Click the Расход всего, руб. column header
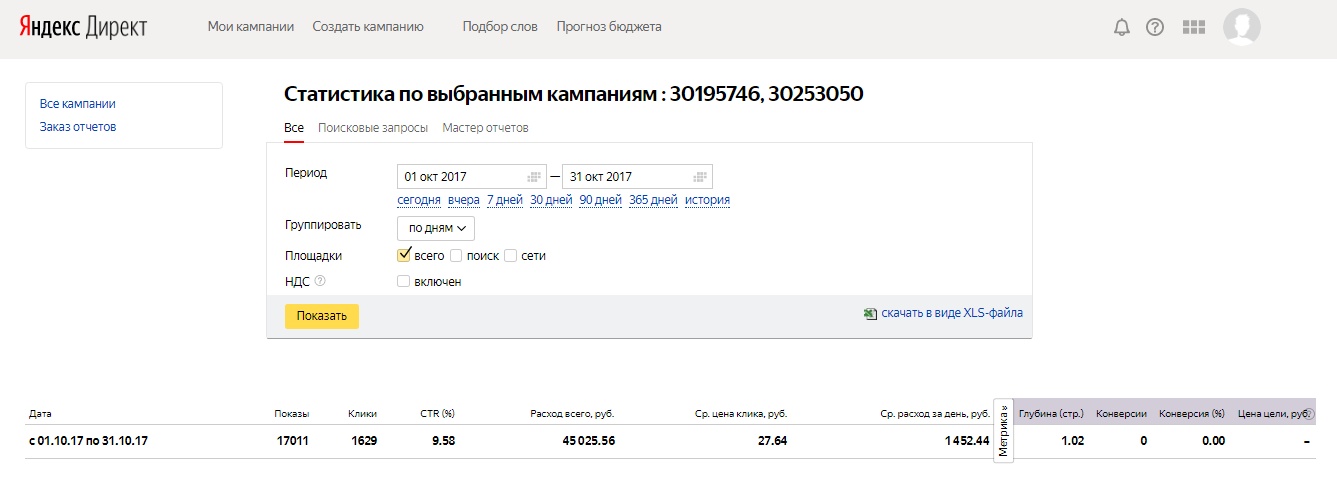The image size is (1337, 480). 572,413
